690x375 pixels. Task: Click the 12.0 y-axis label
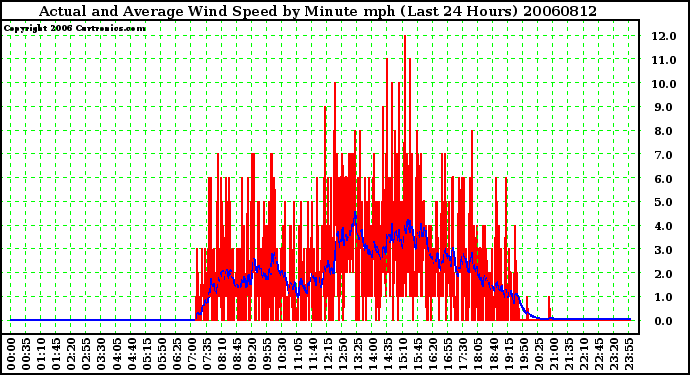[664, 36]
